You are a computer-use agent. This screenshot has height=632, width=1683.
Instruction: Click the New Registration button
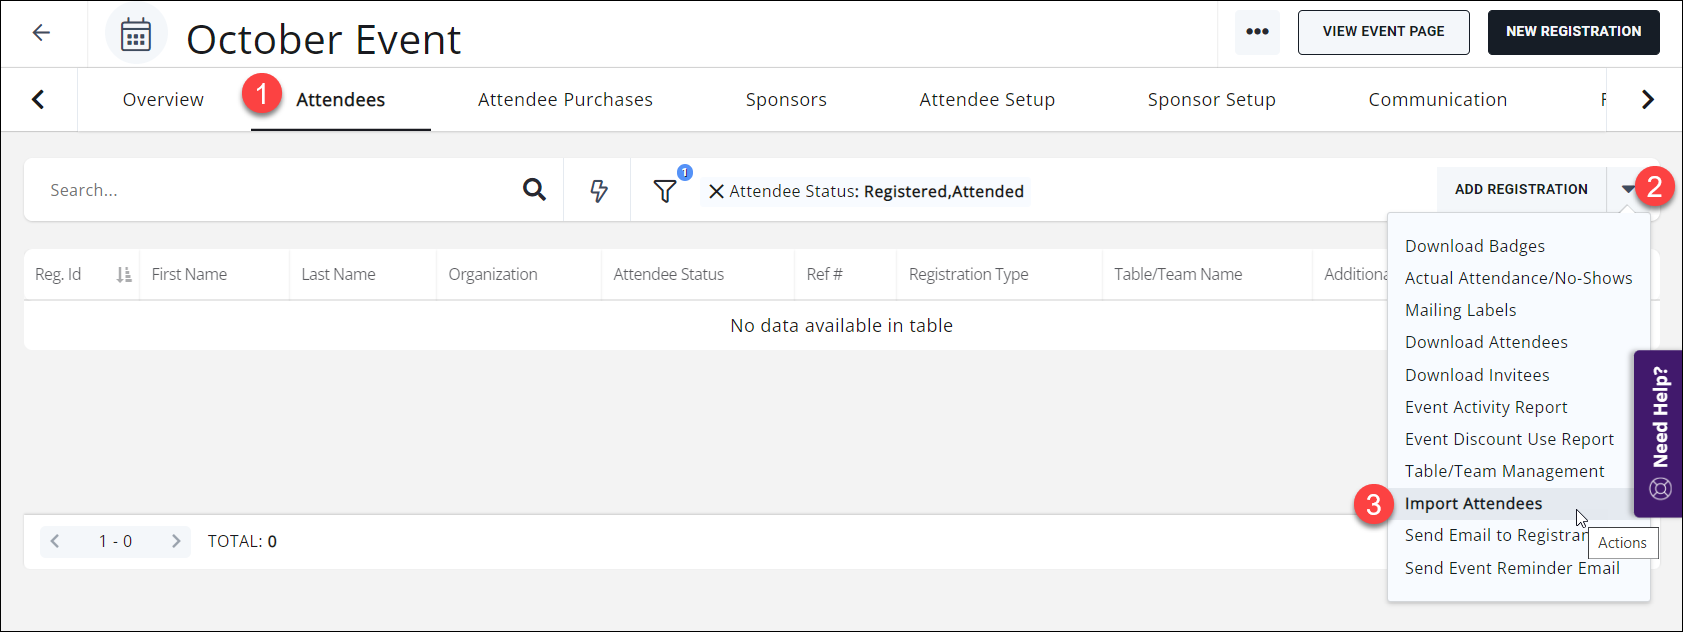[x=1573, y=32]
